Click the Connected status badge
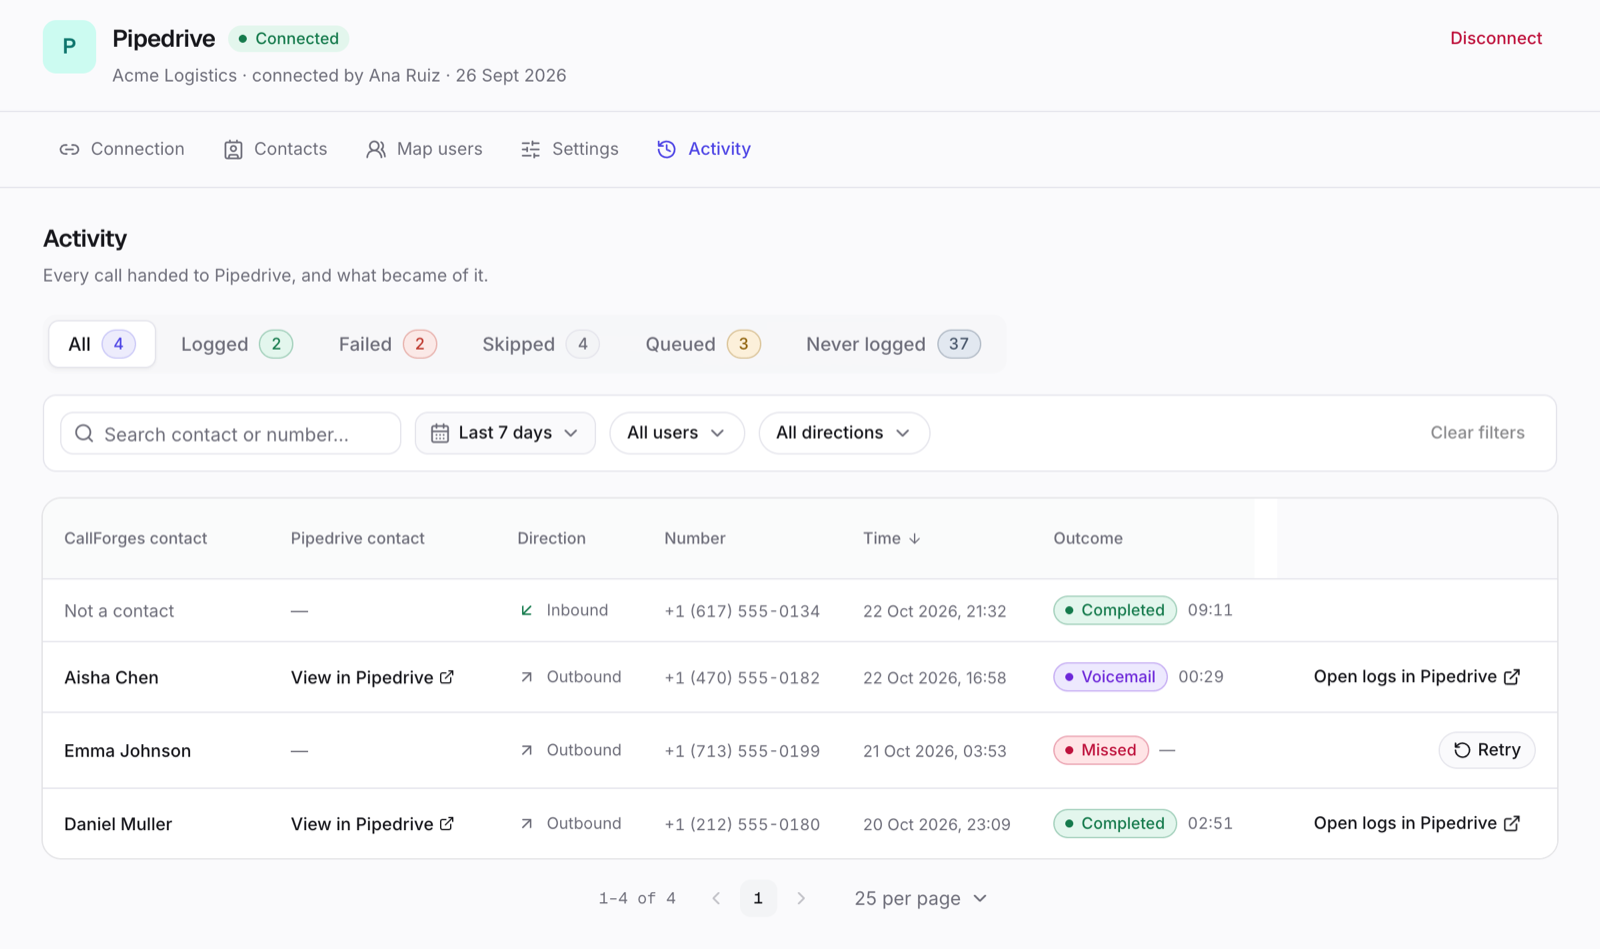 click(x=289, y=38)
